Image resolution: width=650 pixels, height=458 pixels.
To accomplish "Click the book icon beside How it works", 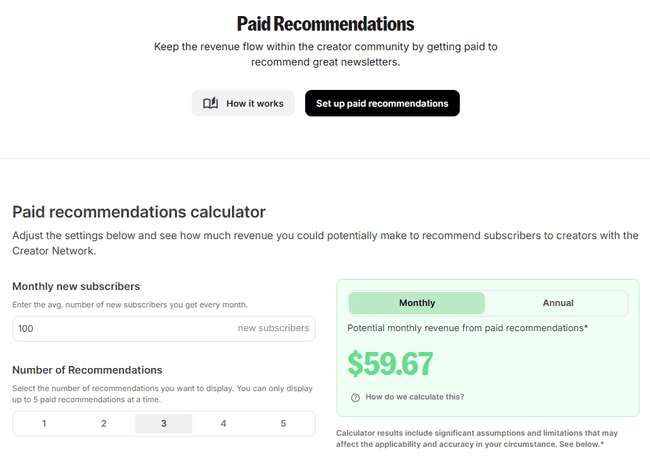I will (210, 103).
